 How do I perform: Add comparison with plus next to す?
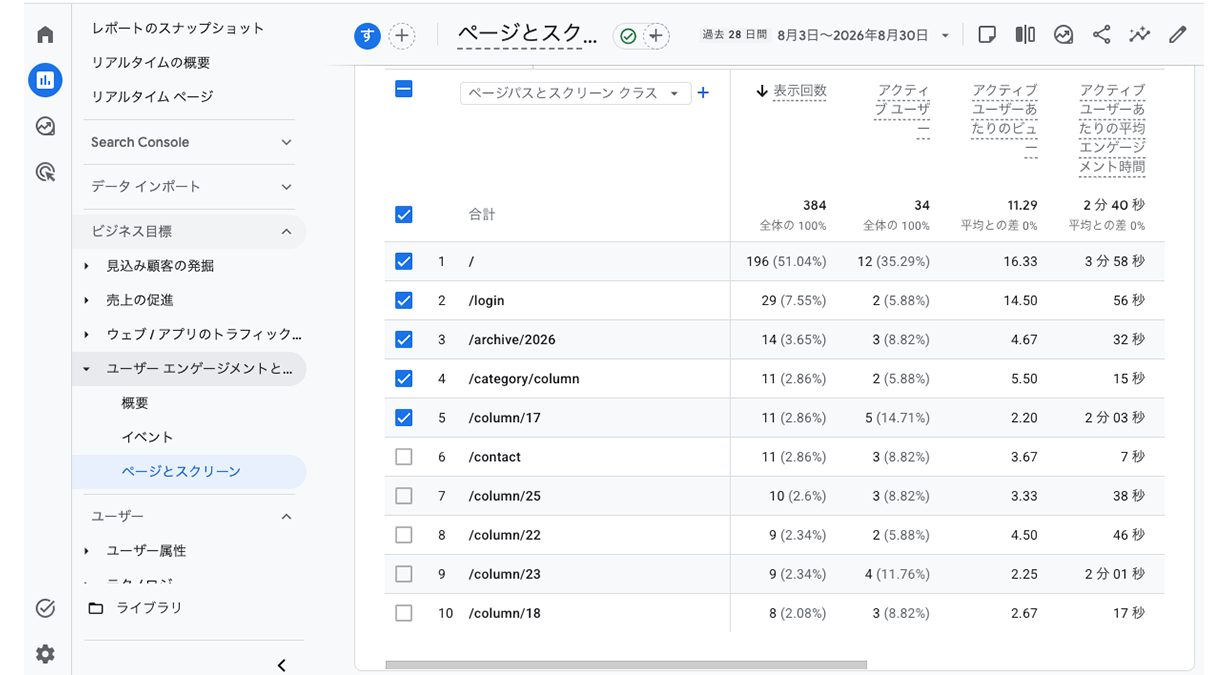401,37
